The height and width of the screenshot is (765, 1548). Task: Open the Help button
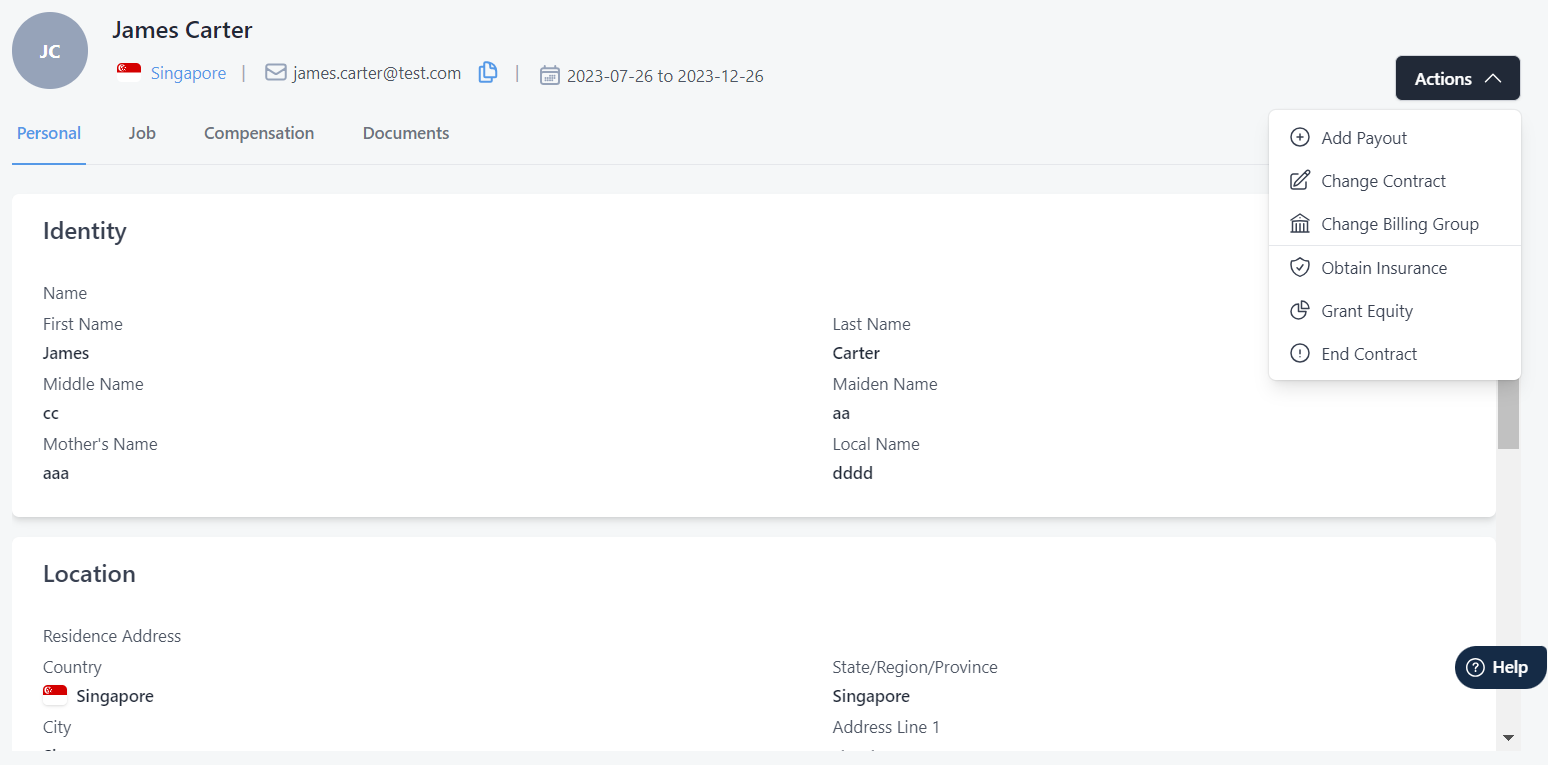(1499, 667)
